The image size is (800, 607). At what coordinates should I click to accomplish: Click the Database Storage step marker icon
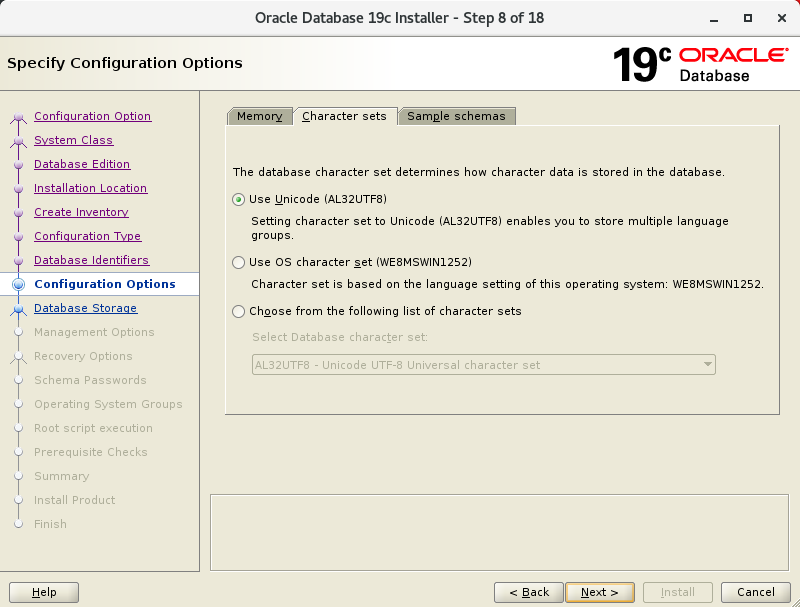(x=18, y=309)
